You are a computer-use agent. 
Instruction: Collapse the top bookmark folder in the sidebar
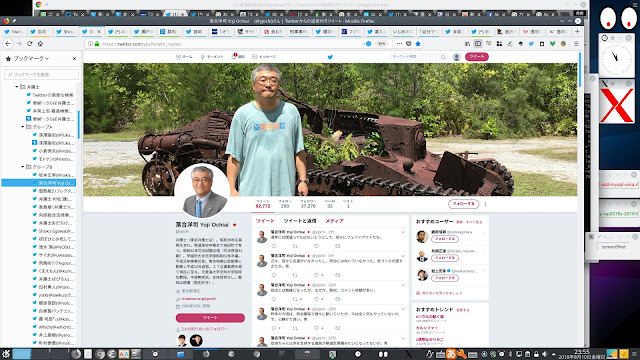point(17,87)
